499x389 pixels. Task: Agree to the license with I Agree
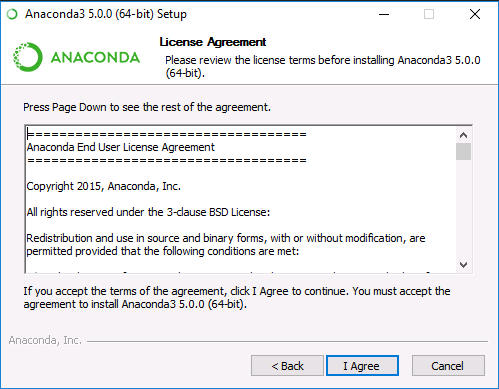pyautogui.click(x=362, y=366)
